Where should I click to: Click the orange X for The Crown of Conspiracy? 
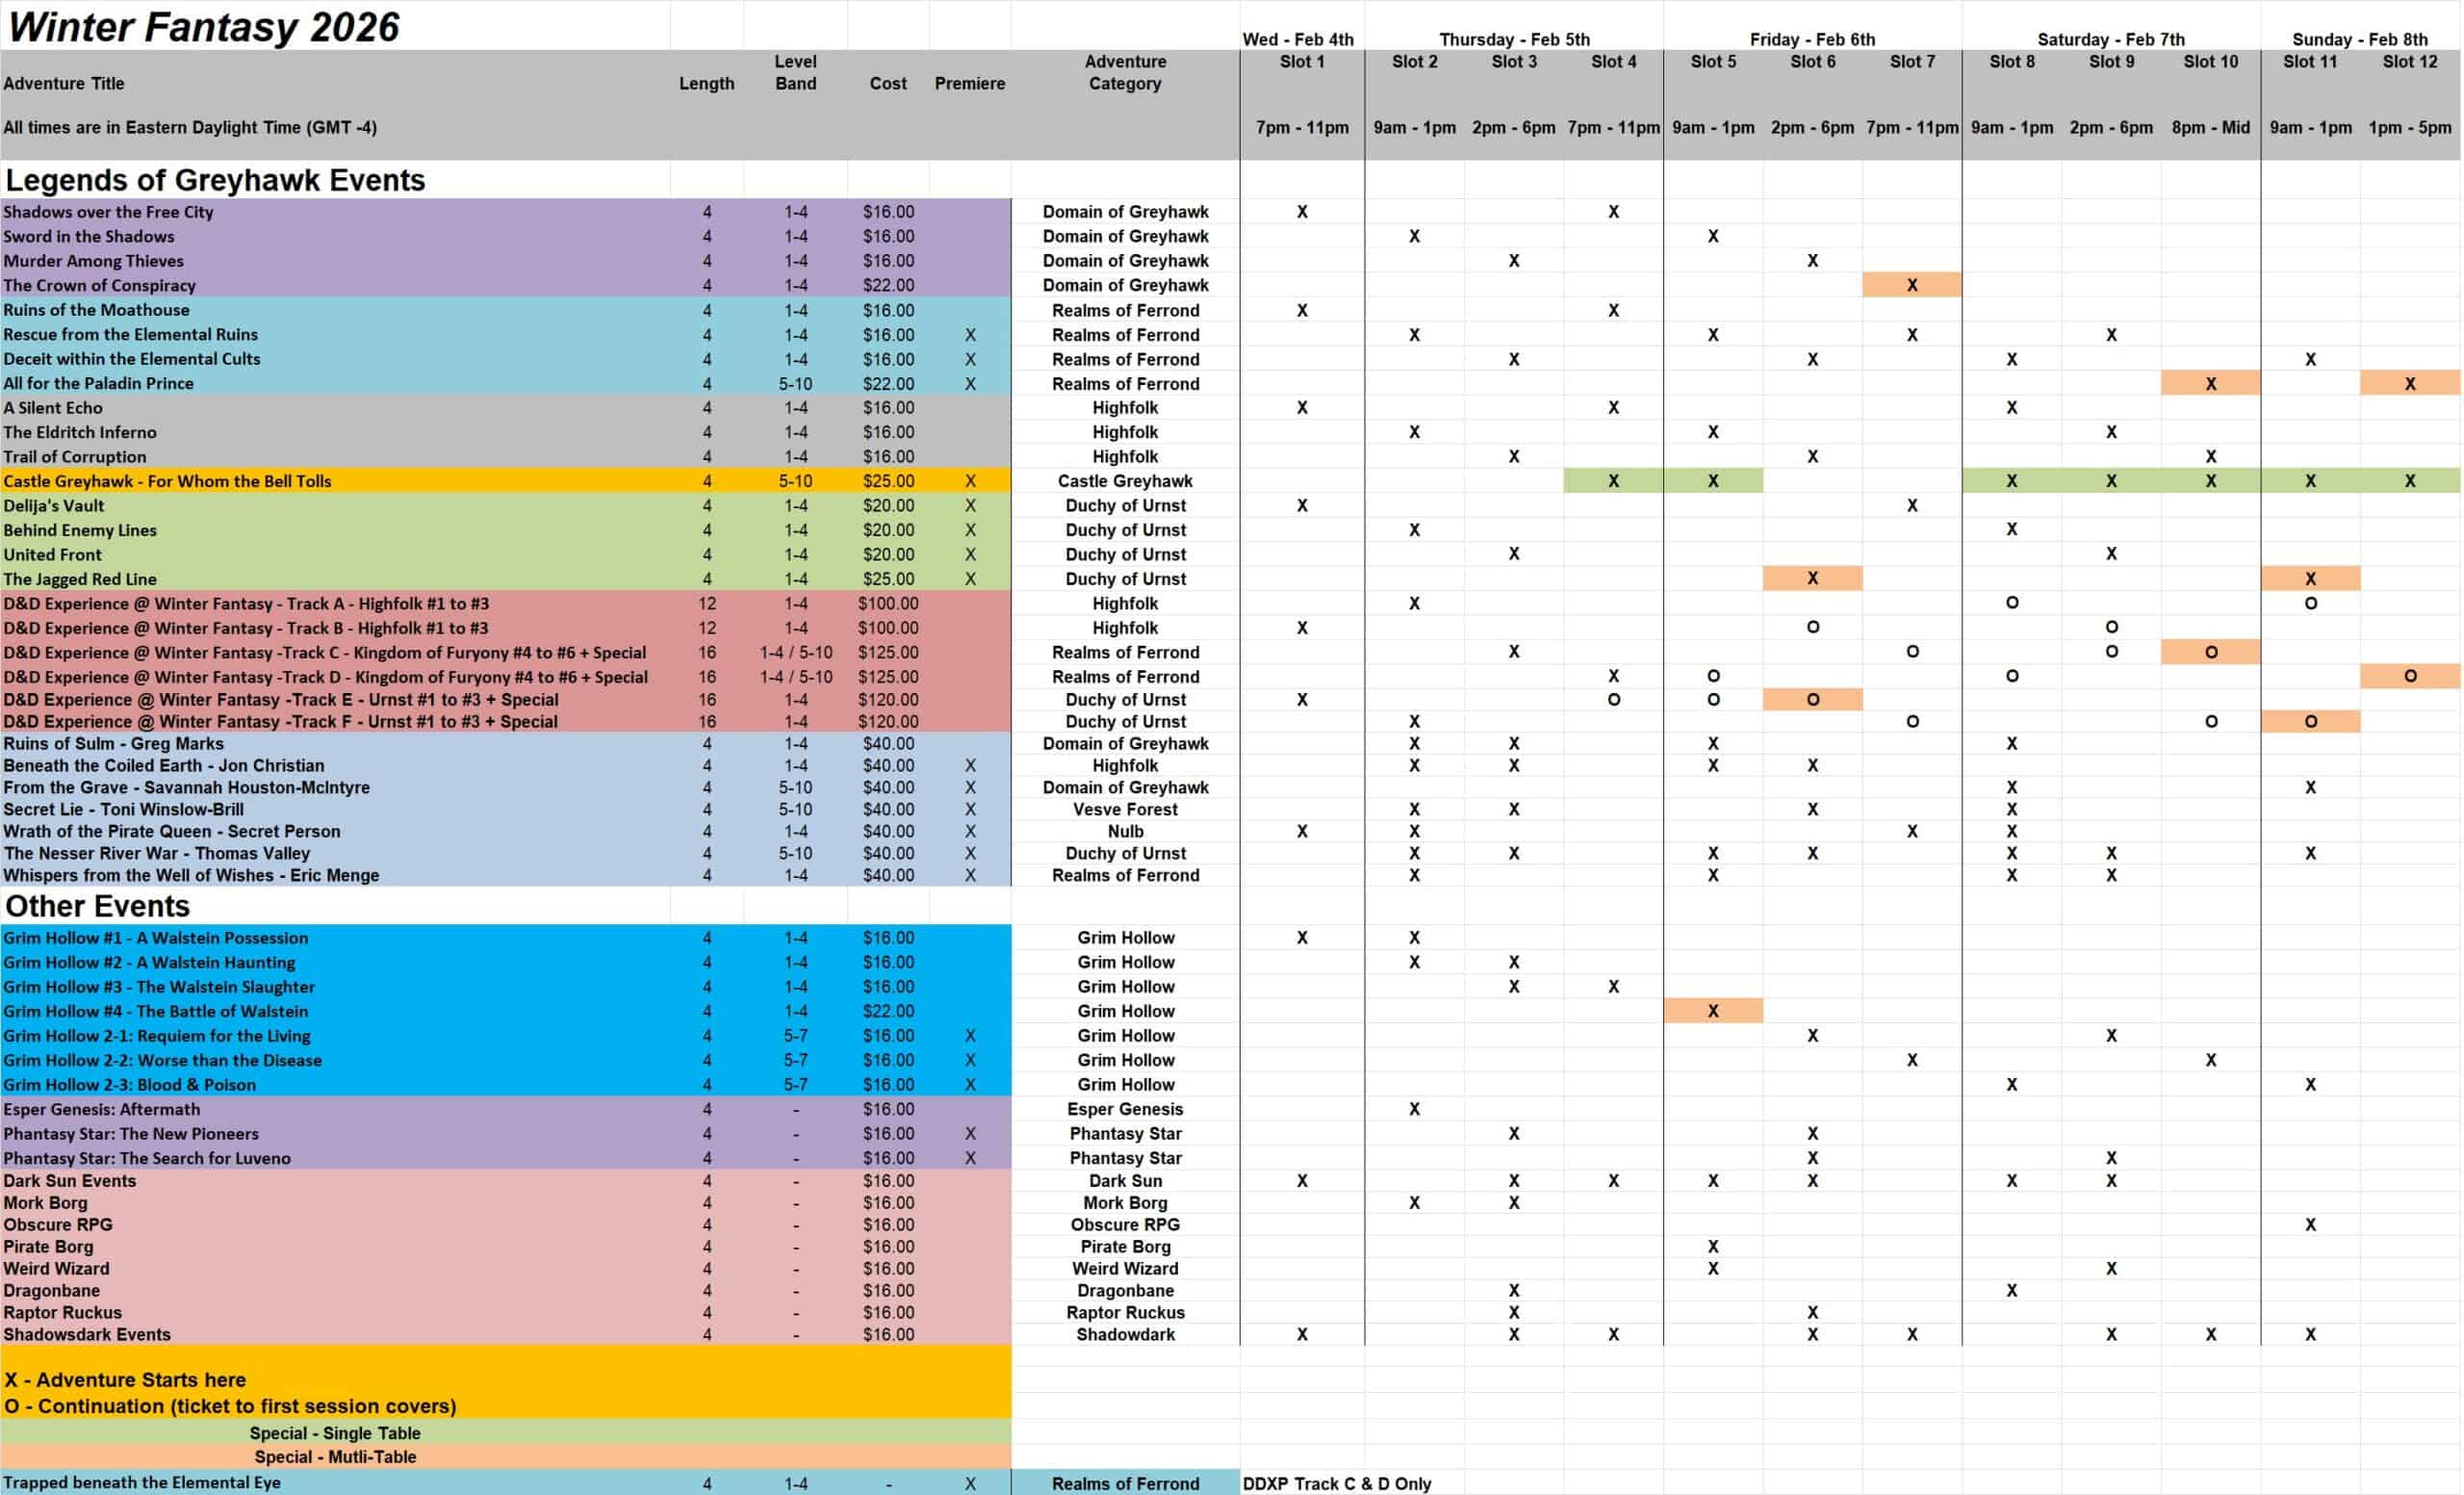(x=1911, y=285)
